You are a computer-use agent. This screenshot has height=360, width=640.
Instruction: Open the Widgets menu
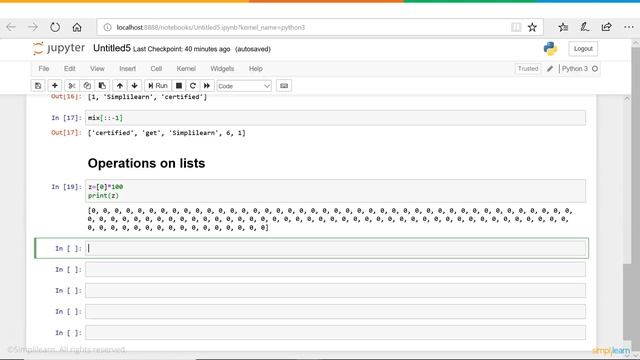coord(222,69)
